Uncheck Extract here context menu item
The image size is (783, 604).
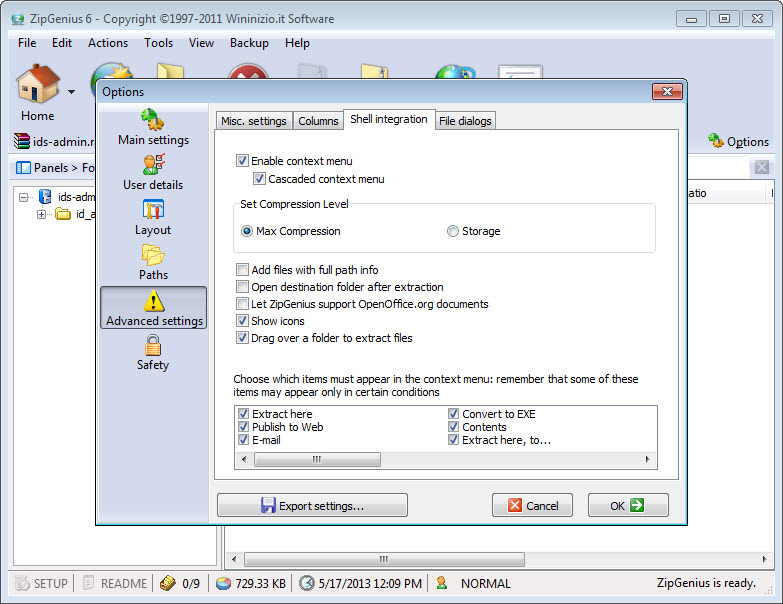[x=243, y=414]
